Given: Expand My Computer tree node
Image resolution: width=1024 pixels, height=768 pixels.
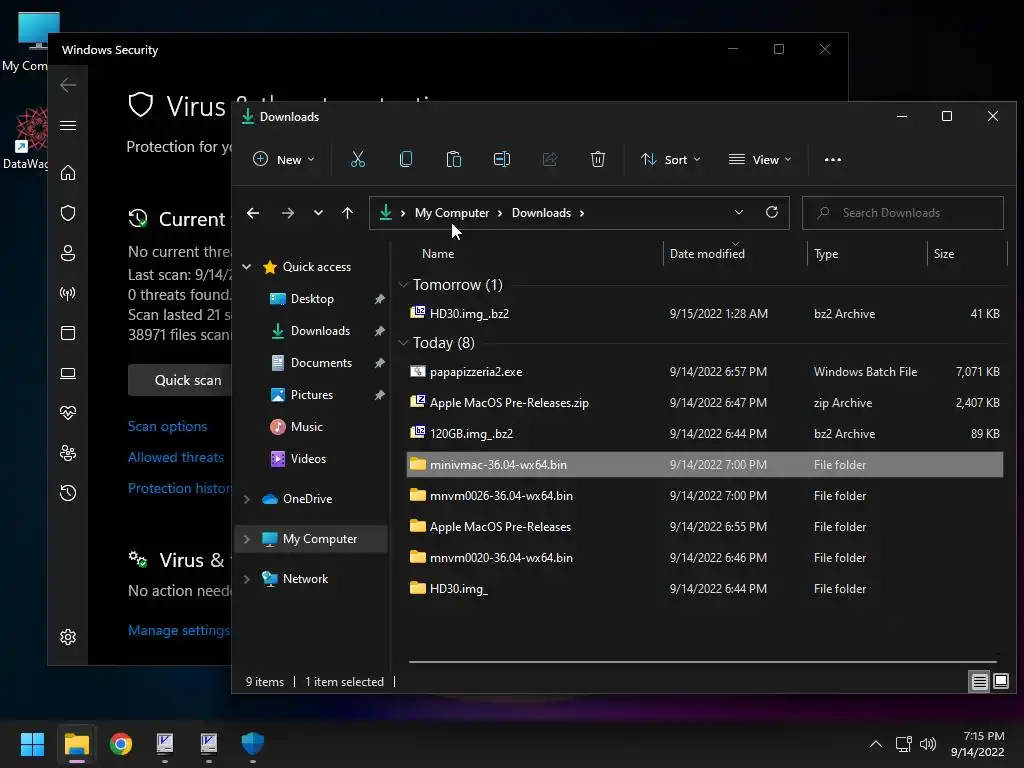Looking at the screenshot, I should click(247, 539).
